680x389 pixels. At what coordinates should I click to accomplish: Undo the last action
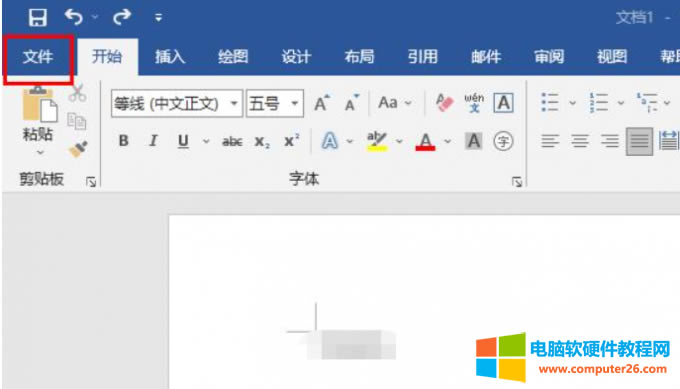[74, 17]
